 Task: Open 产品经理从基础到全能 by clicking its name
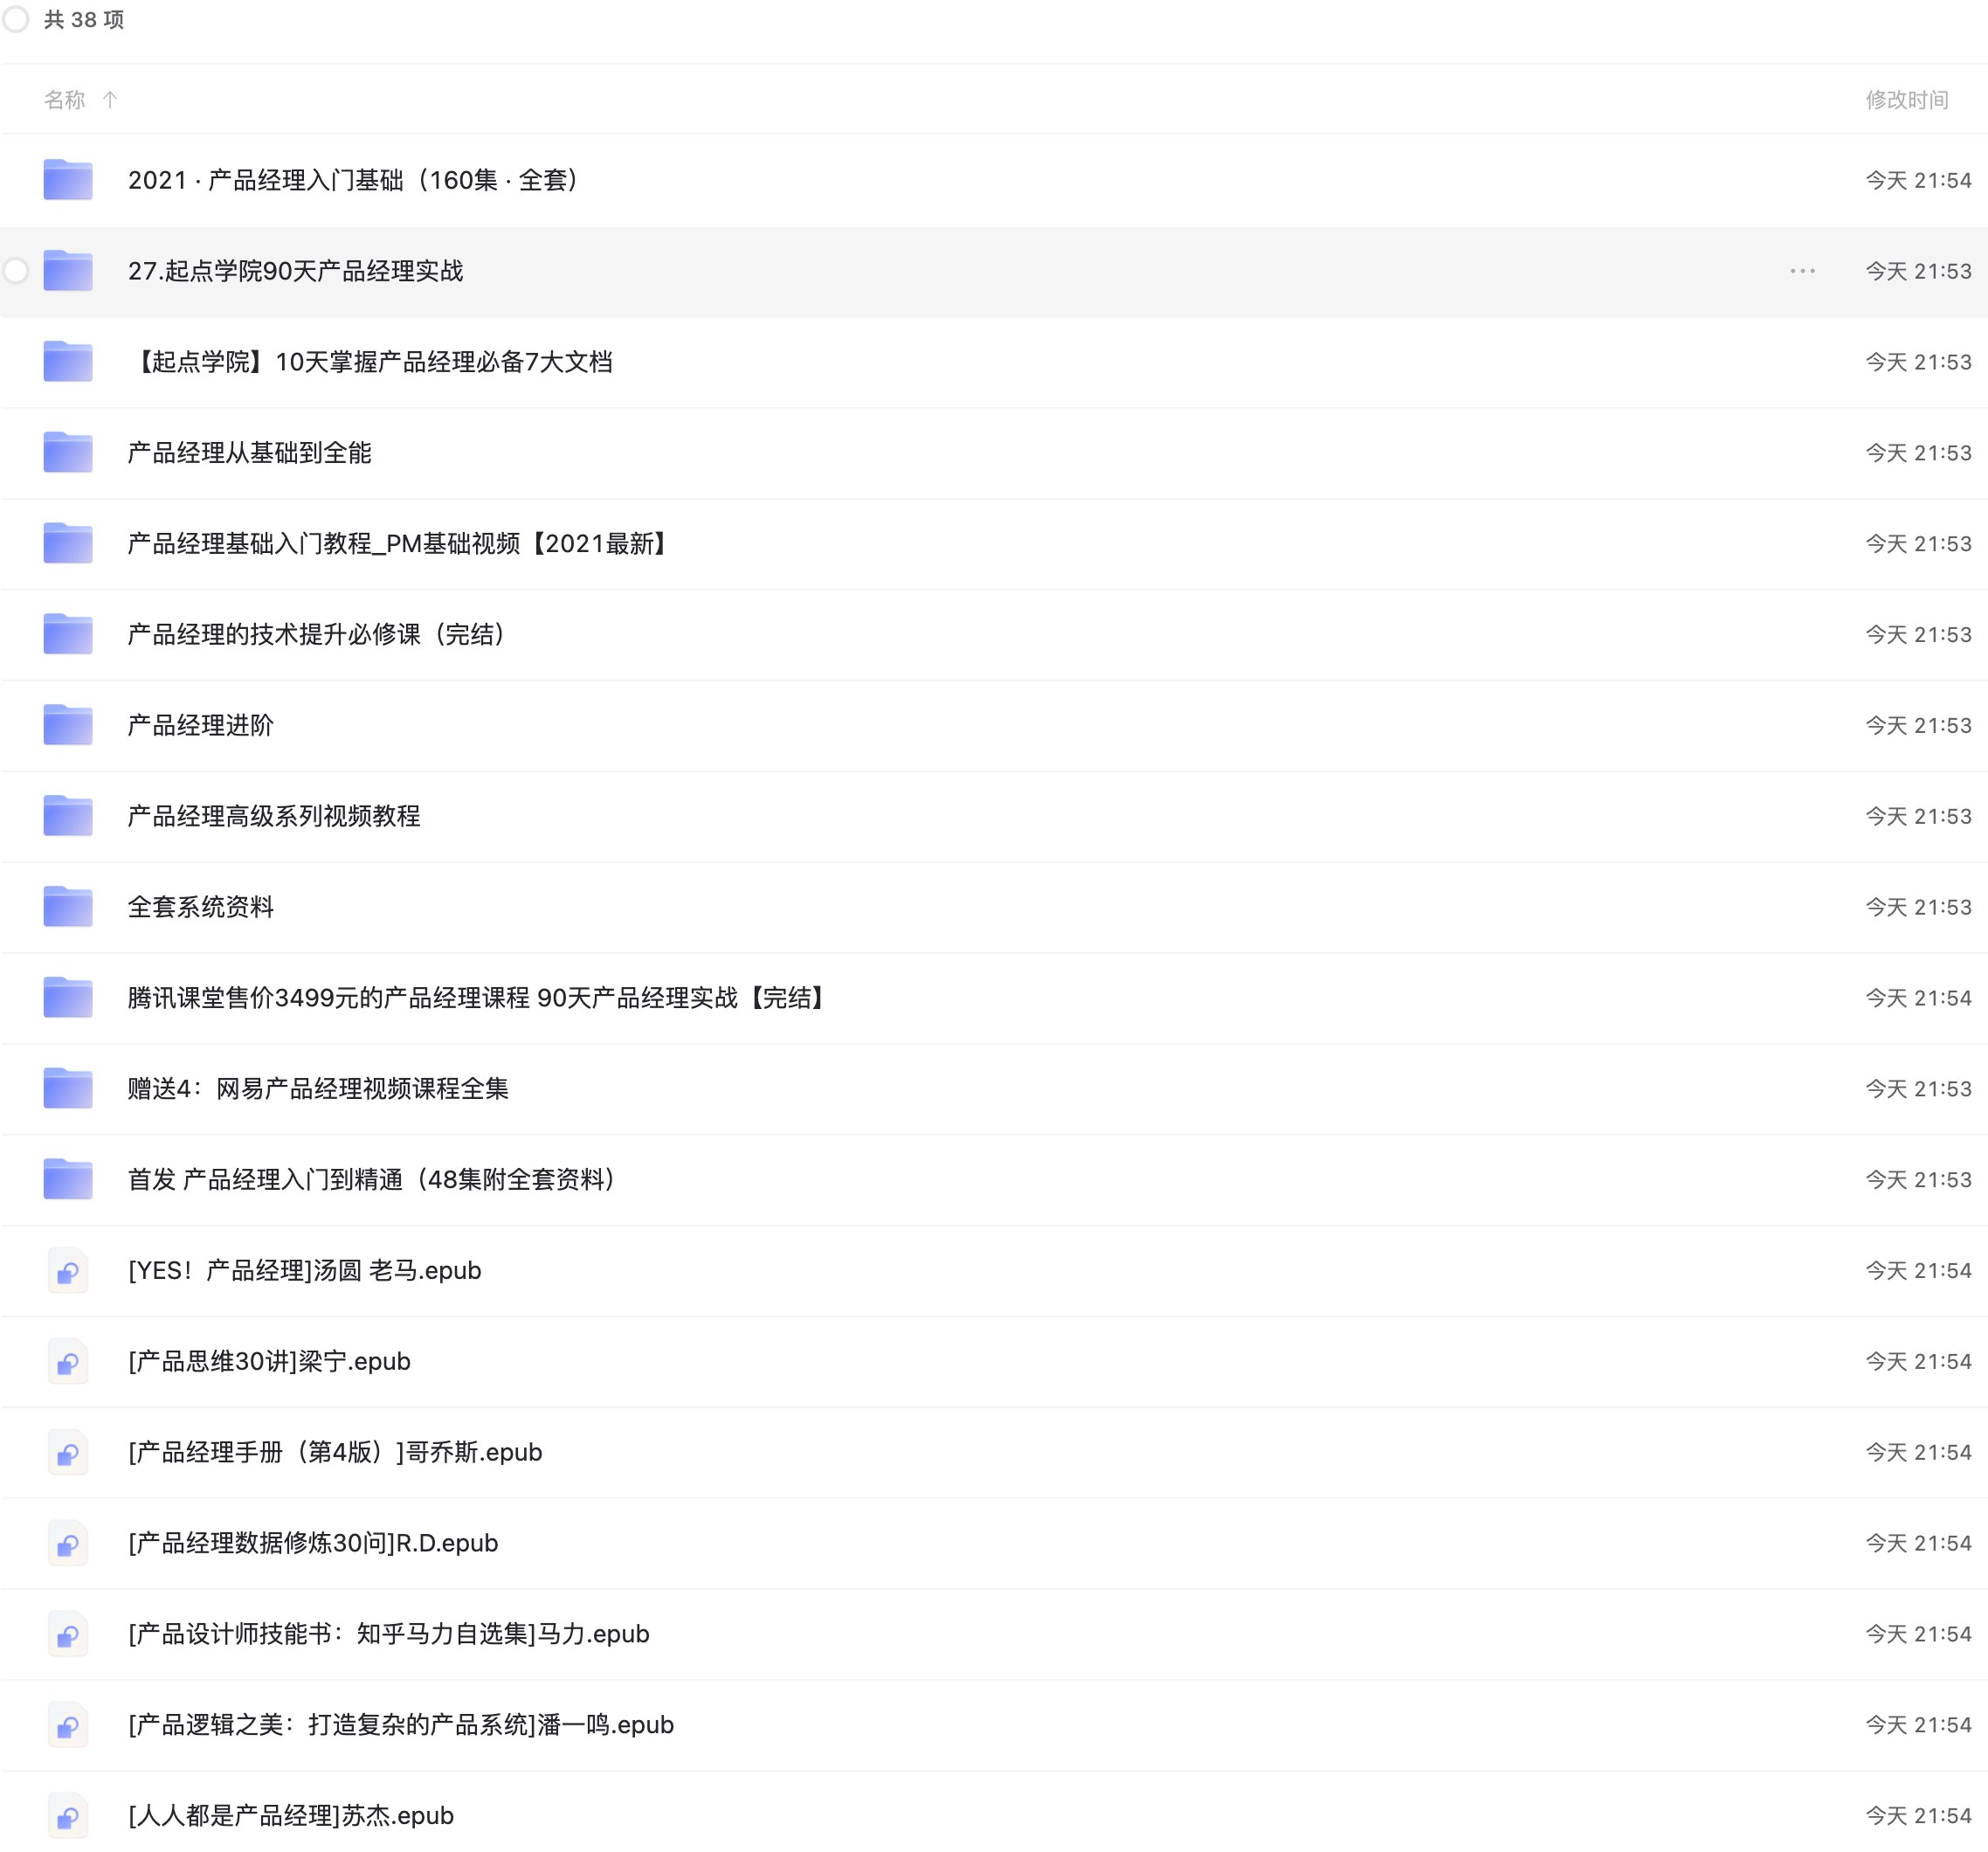[x=250, y=453]
